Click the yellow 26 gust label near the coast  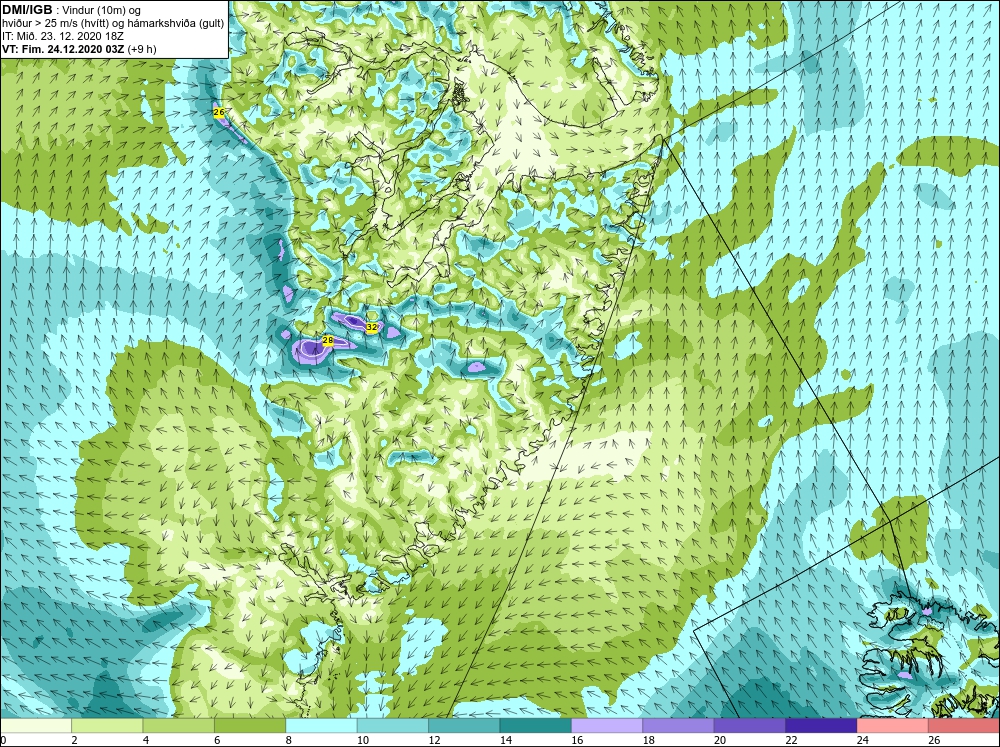(219, 112)
